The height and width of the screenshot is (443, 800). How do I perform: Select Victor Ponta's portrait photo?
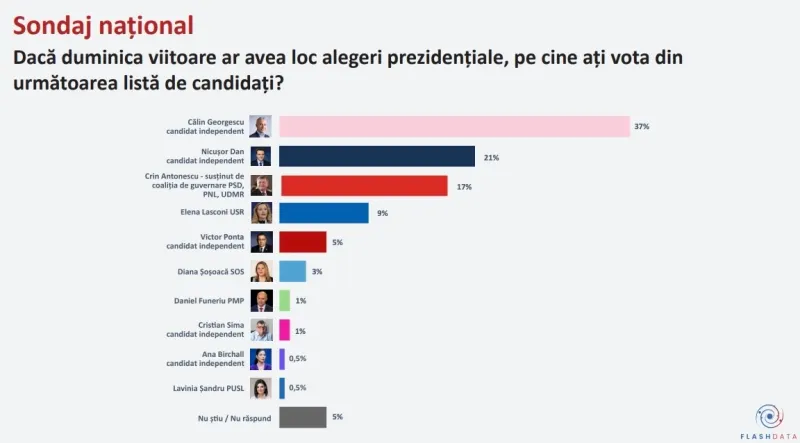click(x=261, y=242)
